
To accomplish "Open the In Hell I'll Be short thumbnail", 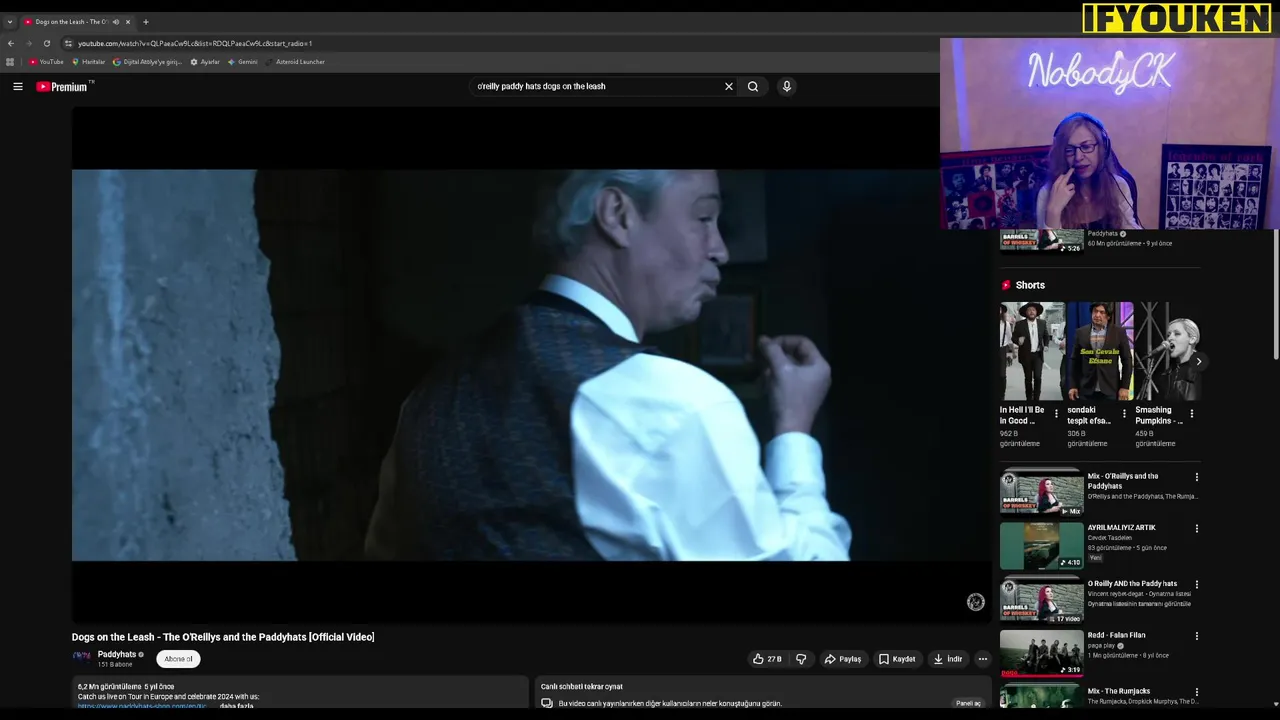I will [1032, 351].
